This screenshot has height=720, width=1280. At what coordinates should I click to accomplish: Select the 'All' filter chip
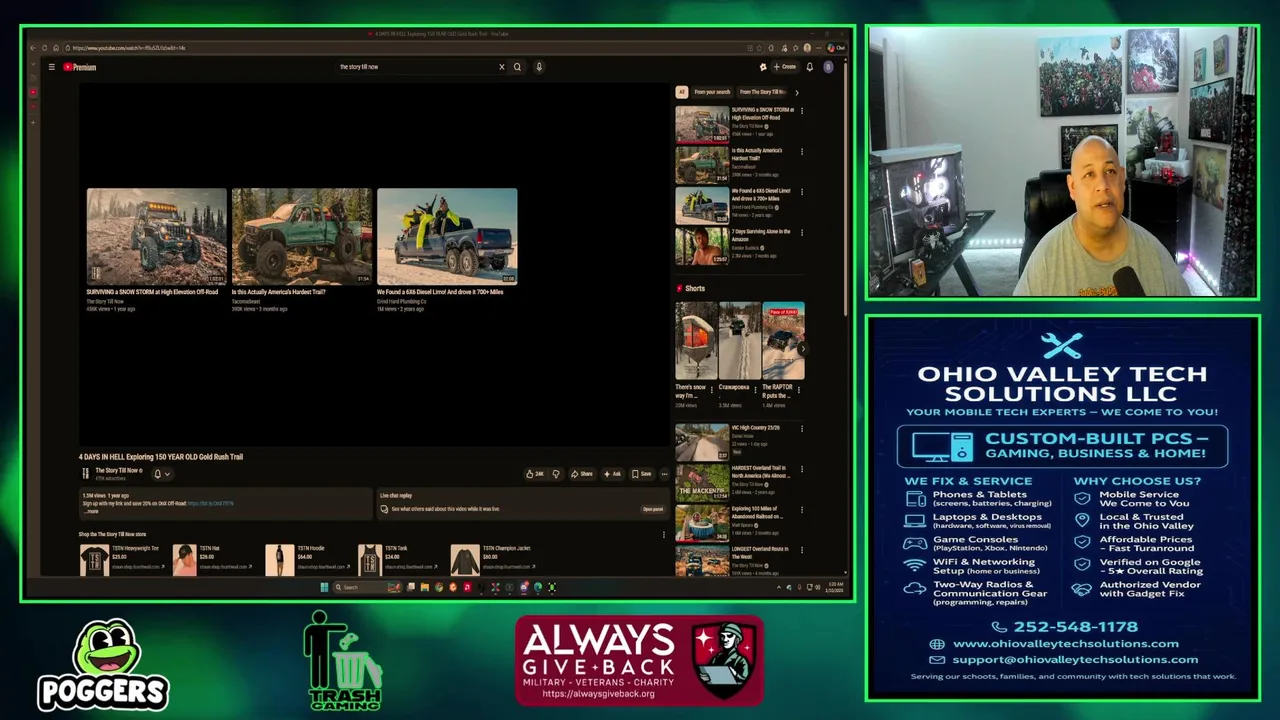[x=682, y=92]
